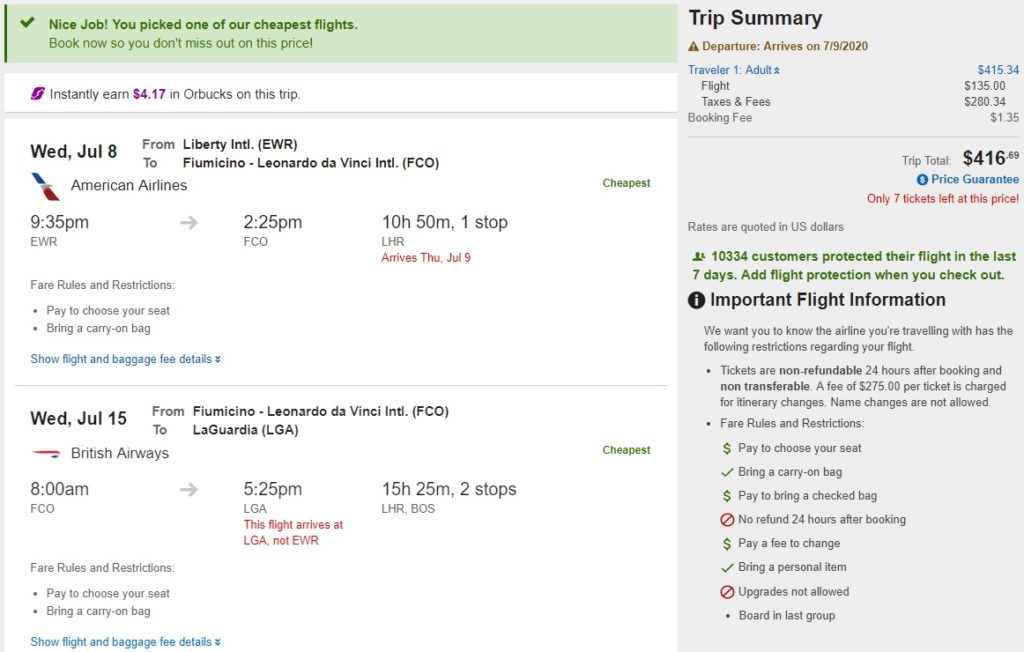Click the Upgrades not allowed prohibited icon
The height and width of the screenshot is (652, 1024).
pos(727,592)
